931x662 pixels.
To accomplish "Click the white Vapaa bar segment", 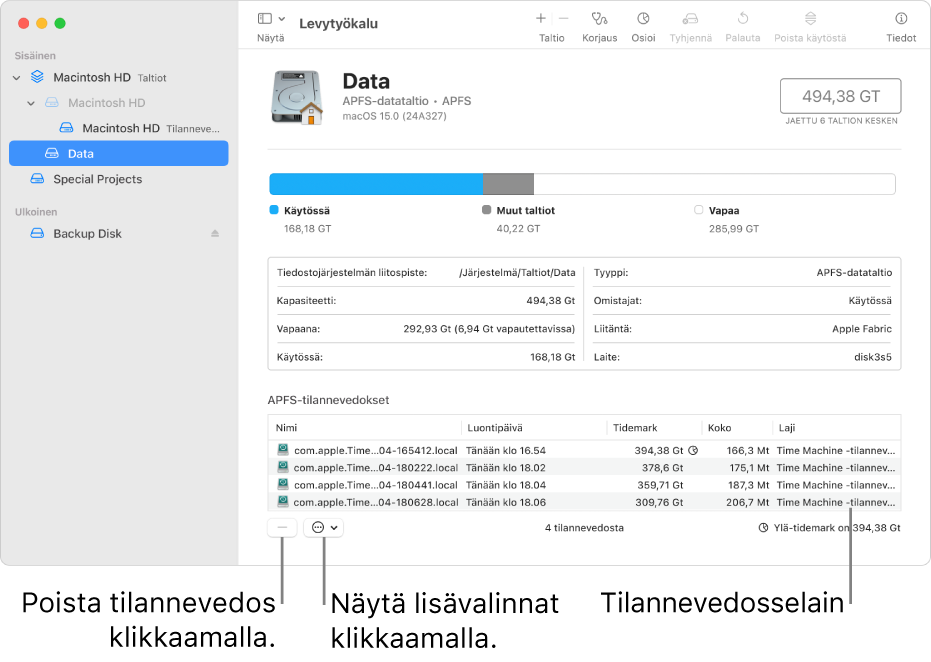I will 714,184.
